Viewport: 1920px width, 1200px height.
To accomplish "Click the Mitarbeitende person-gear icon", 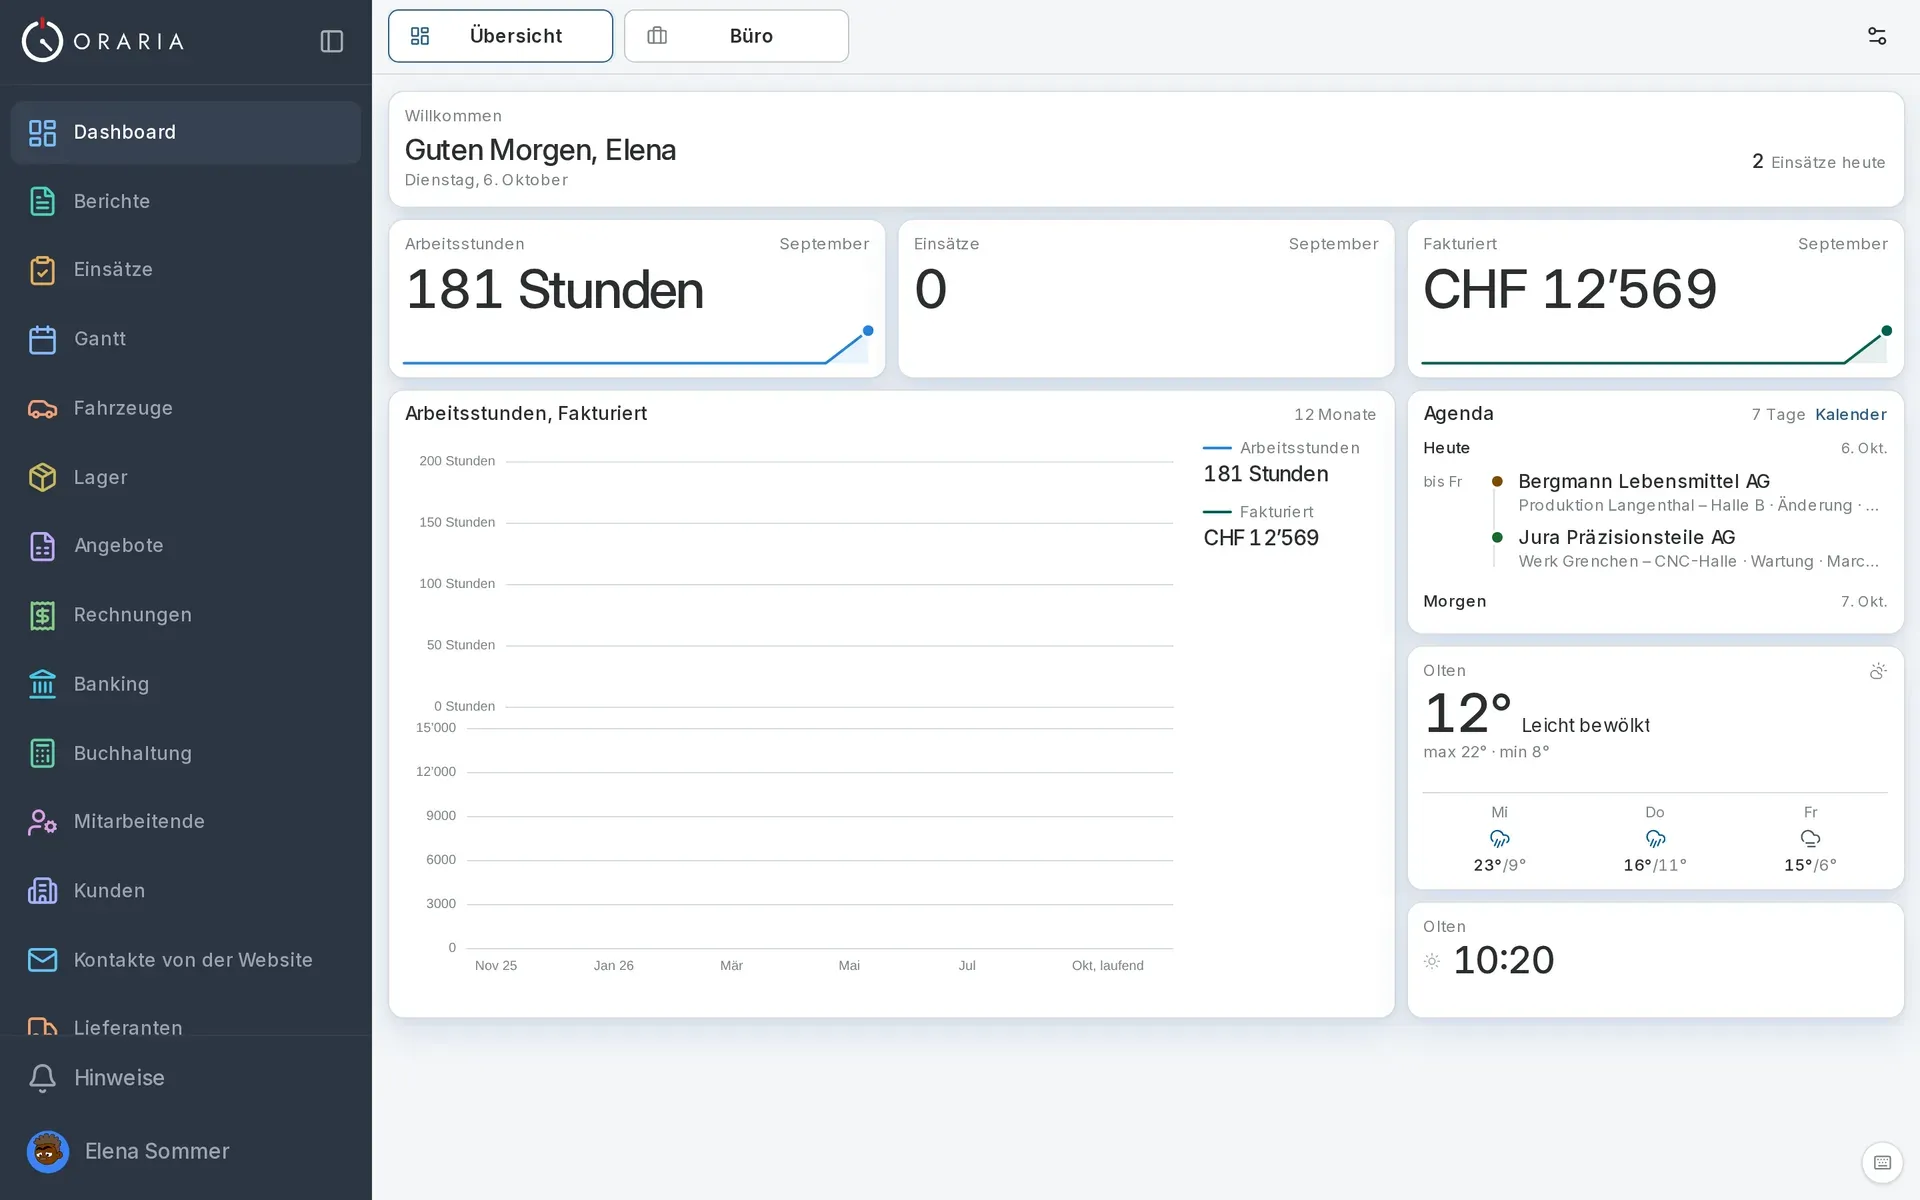I will (x=42, y=822).
